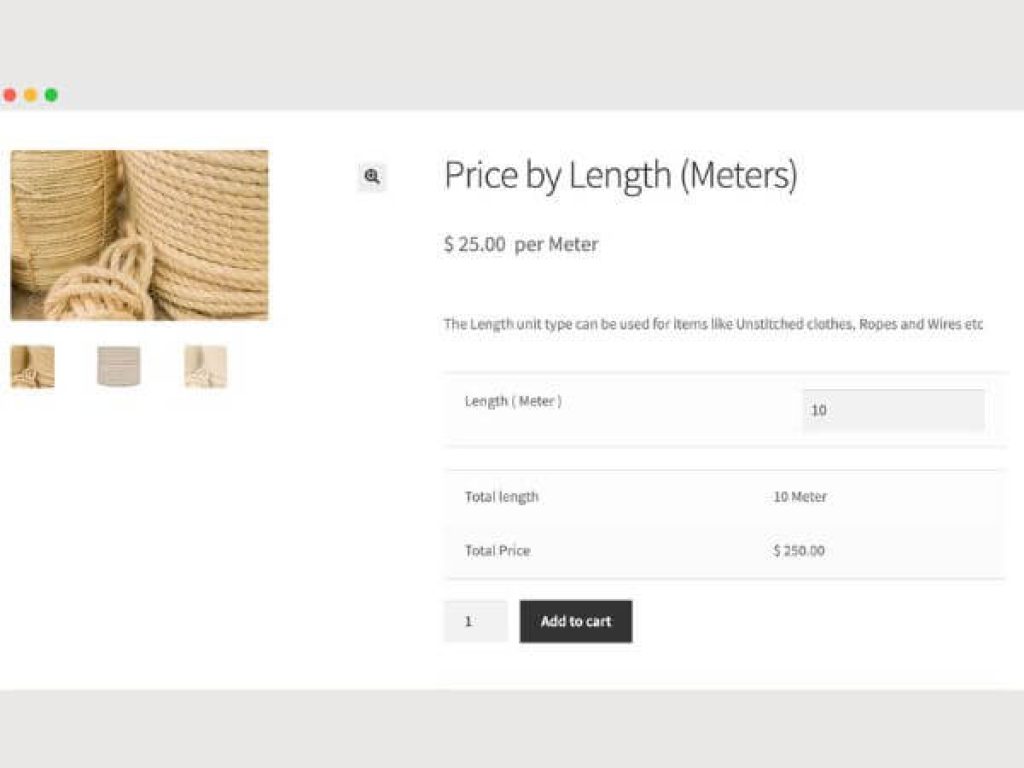Select the middle rope coil thumbnail

pyautogui.click(x=117, y=366)
